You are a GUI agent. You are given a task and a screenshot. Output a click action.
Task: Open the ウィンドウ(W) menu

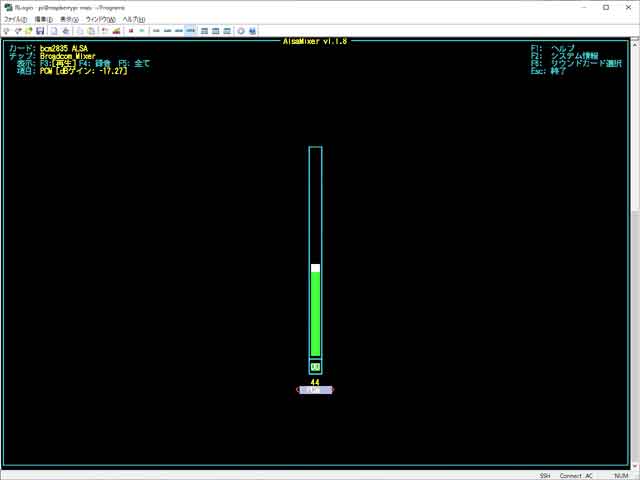pyautogui.click(x=101, y=19)
